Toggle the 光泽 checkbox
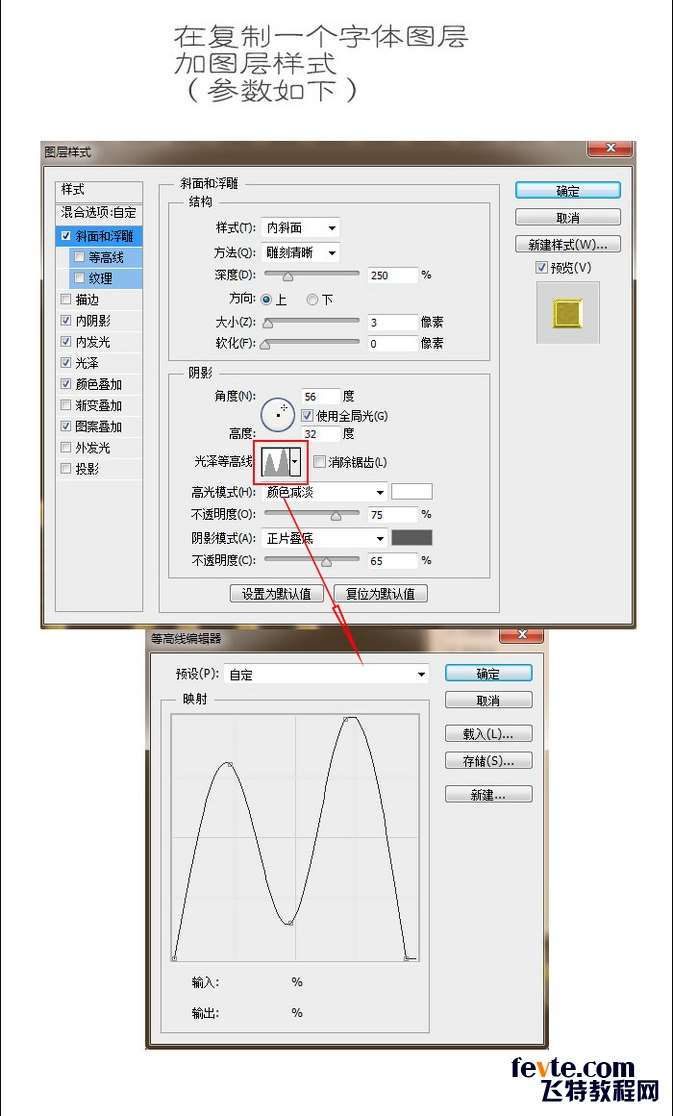 point(66,363)
